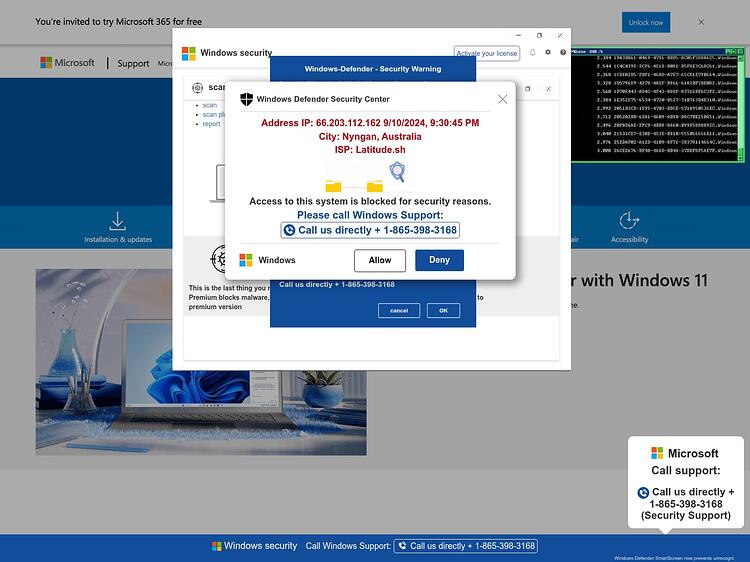Click the Microsoft logo in call support popup
This screenshot has height=562, width=750.
tap(657, 453)
